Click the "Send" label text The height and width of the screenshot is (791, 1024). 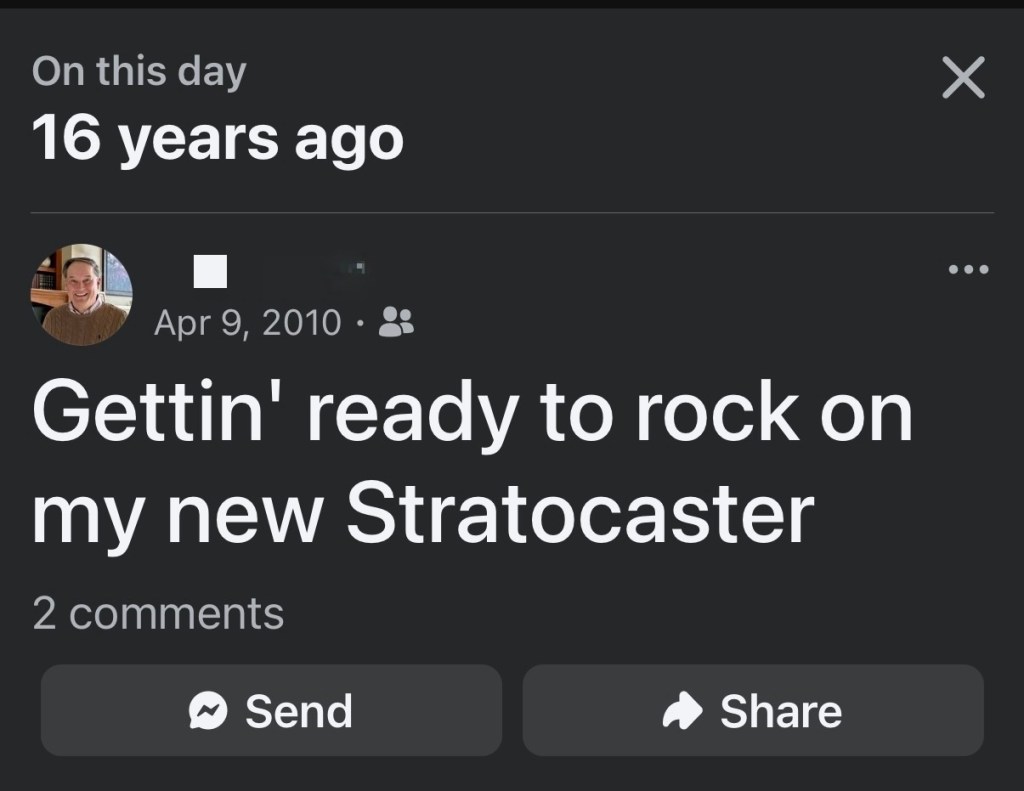(299, 712)
